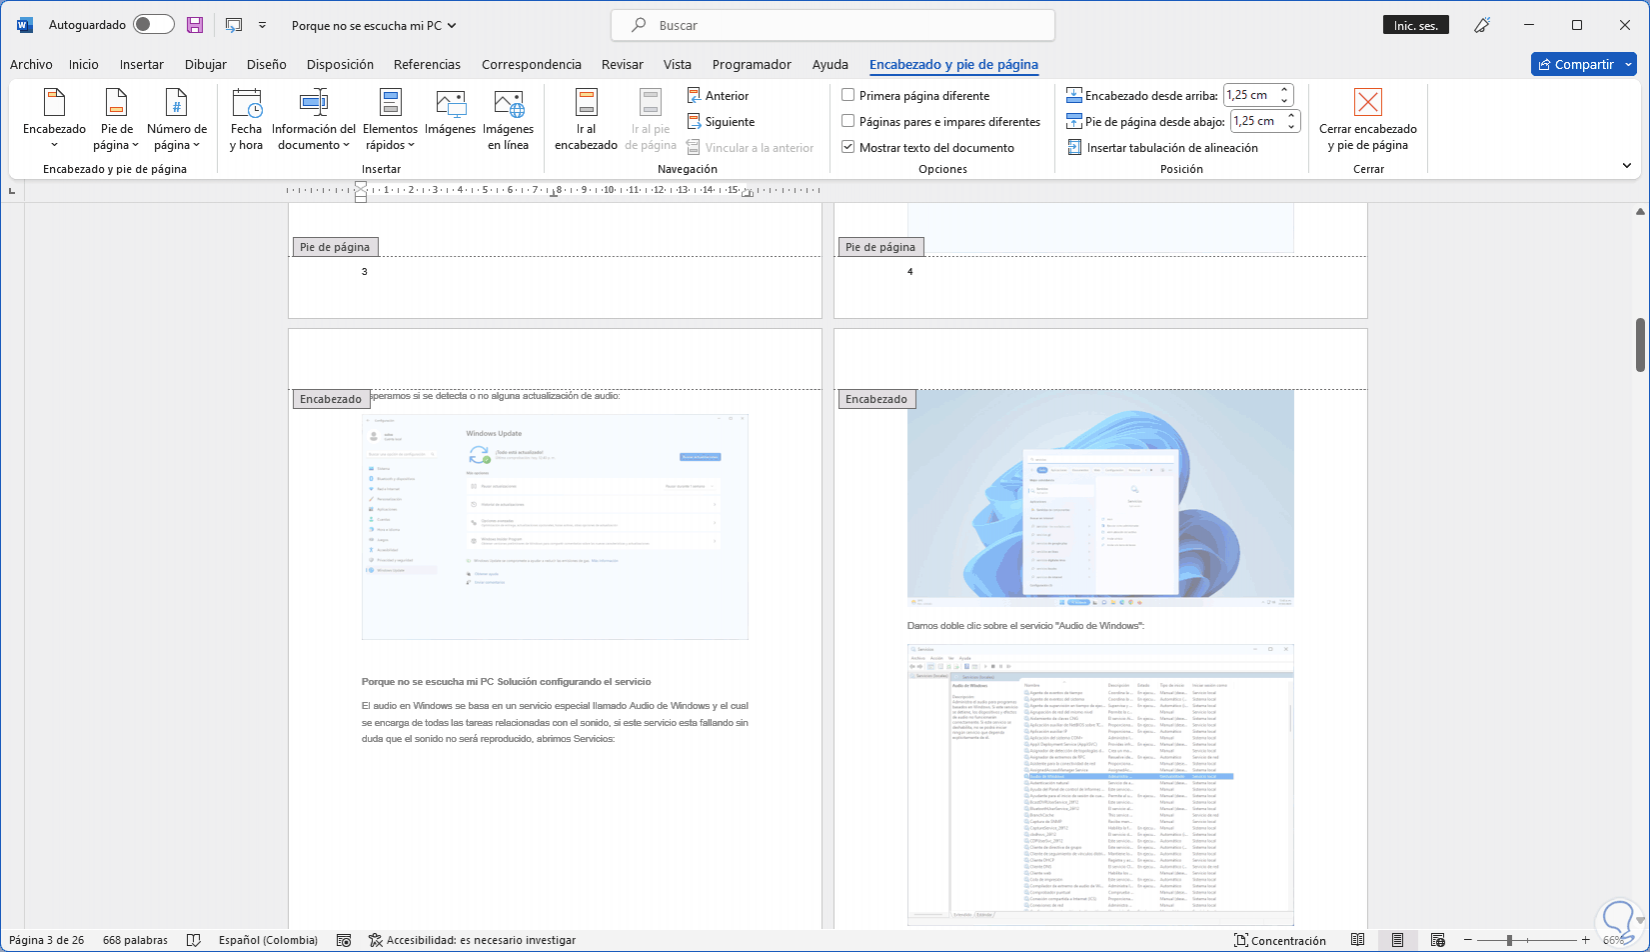This screenshot has height=952, width=1650.
Task: Click the tab selector at the ruler corner
Action: (12, 189)
